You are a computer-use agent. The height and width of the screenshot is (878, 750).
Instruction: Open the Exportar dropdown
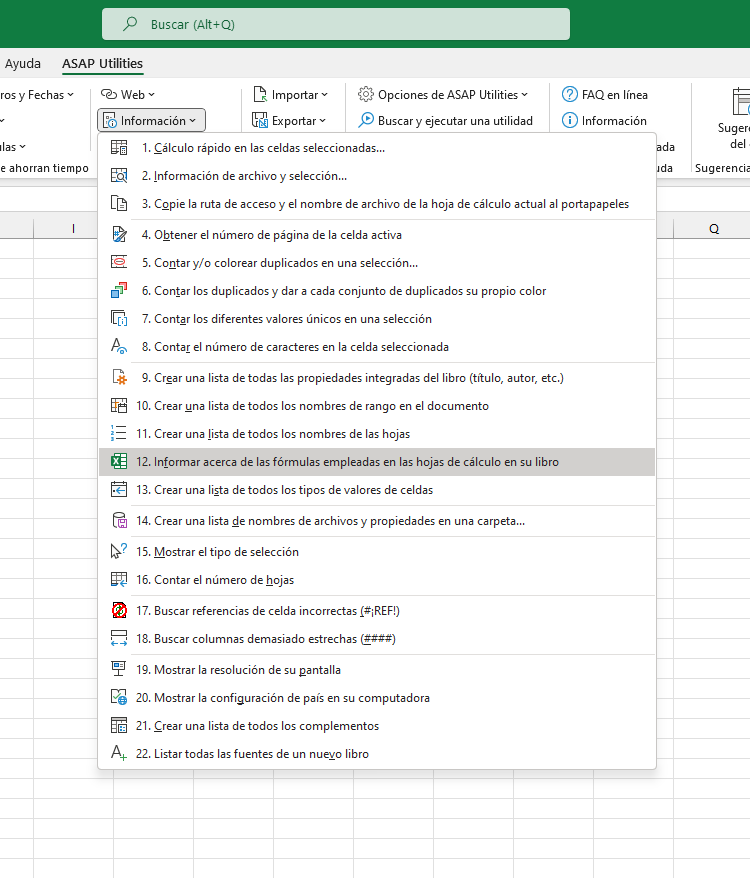pyautogui.click(x=288, y=120)
